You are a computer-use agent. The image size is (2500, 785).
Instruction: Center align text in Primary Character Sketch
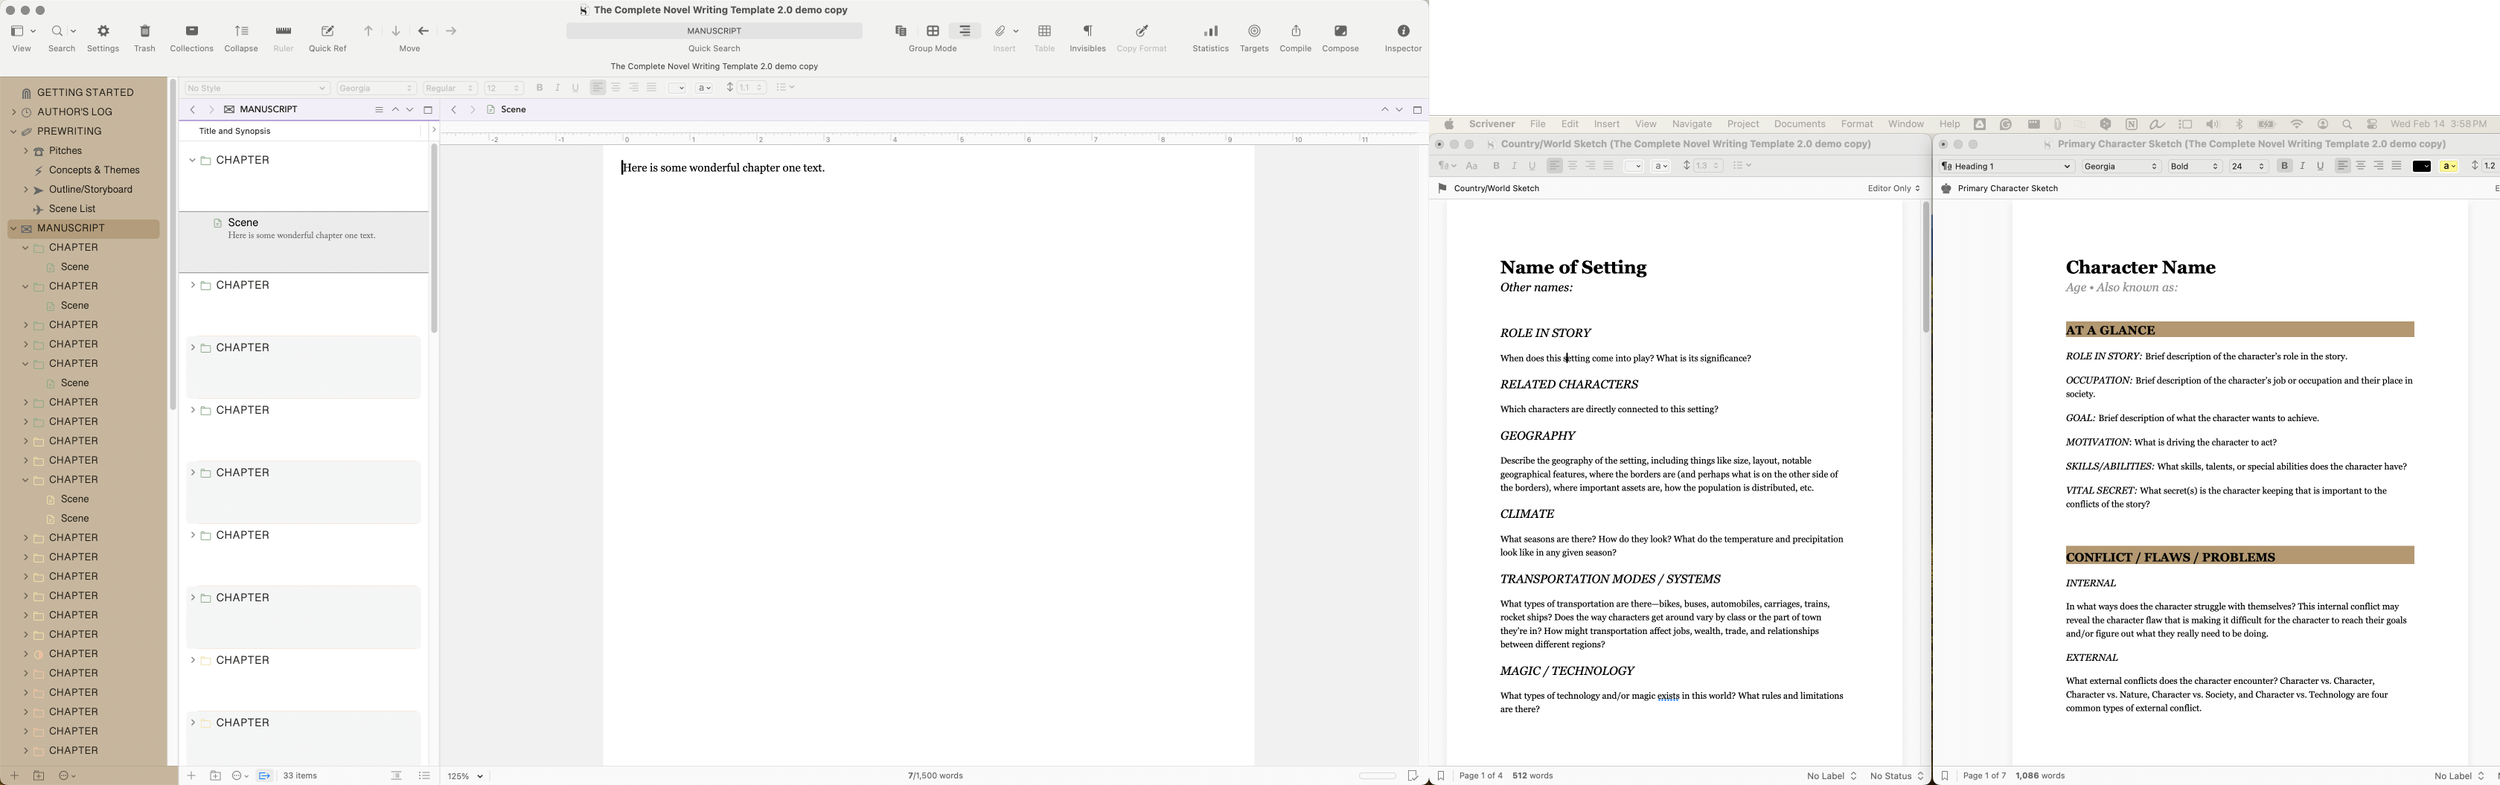(x=2361, y=167)
